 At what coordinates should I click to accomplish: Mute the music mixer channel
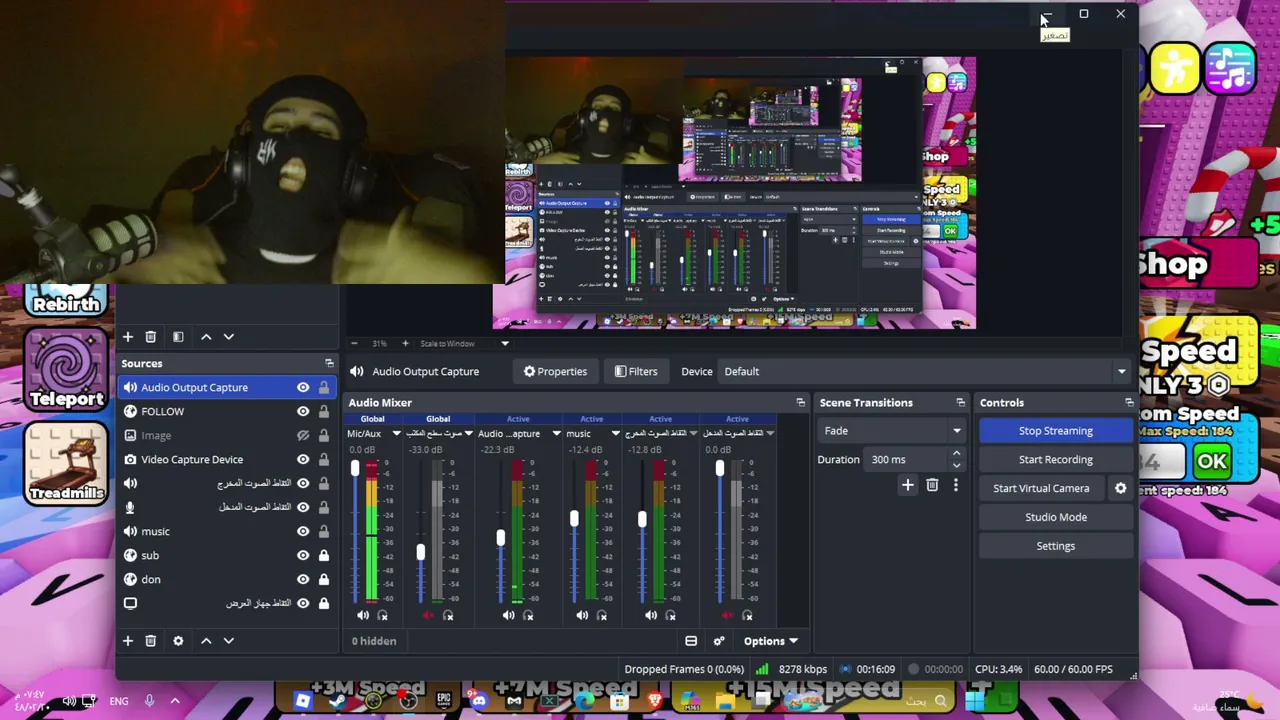[582, 616]
